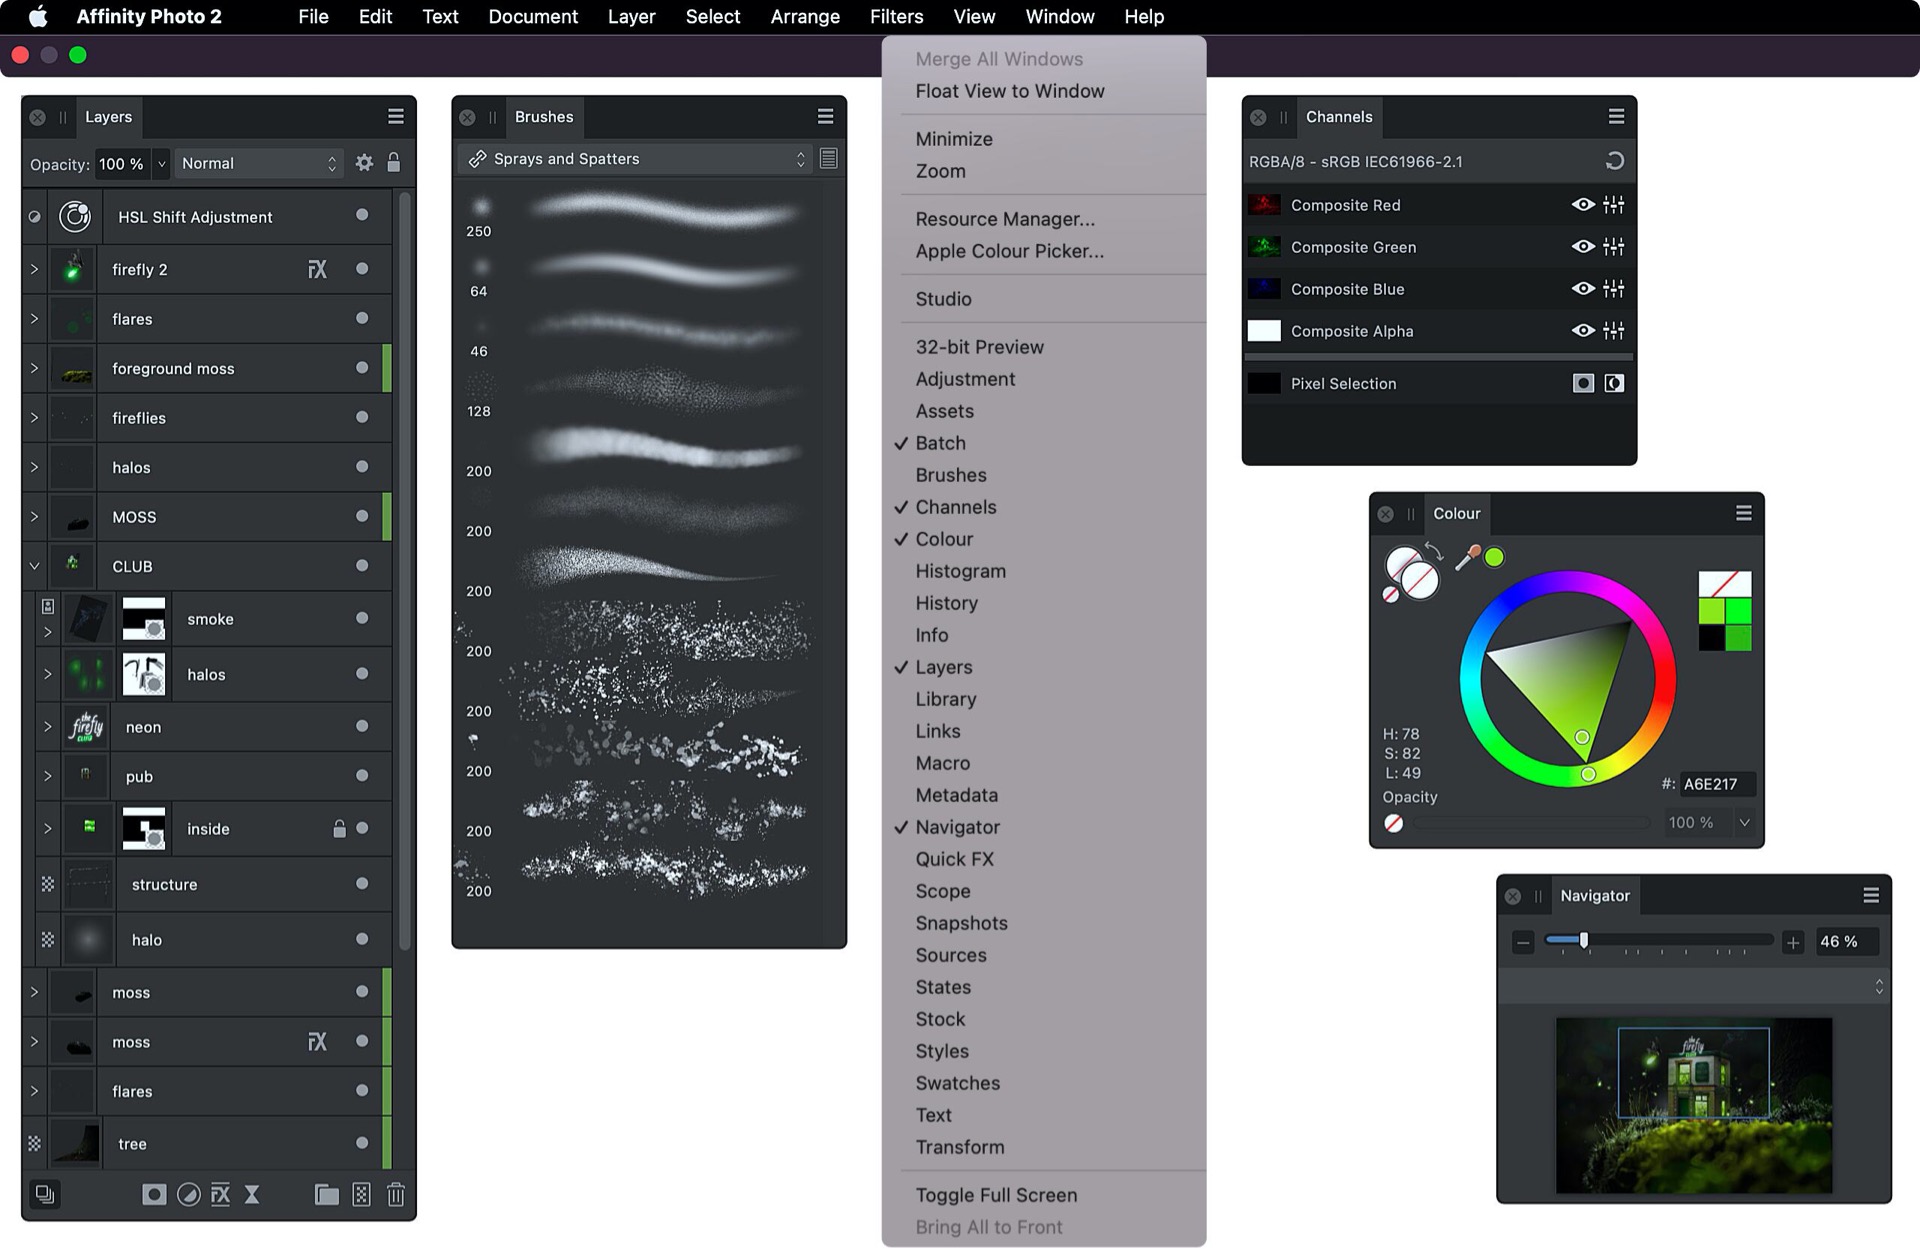This screenshot has width=1920, height=1249.
Task: Toggle visibility of Composite Alpha channel
Action: 1583,331
